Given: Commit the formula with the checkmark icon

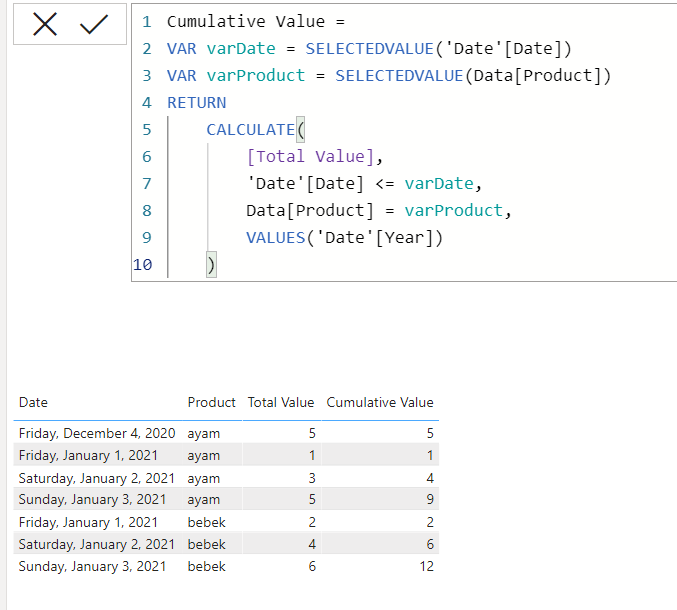Looking at the screenshot, I should point(94,24).
